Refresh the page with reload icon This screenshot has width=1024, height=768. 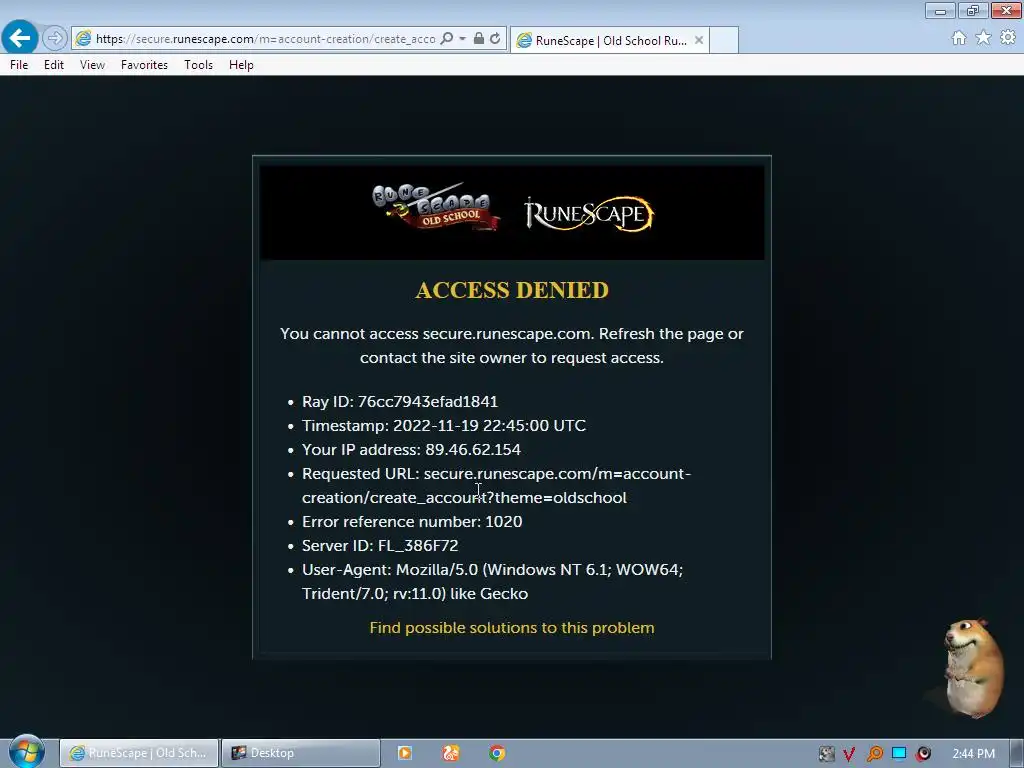(x=496, y=39)
